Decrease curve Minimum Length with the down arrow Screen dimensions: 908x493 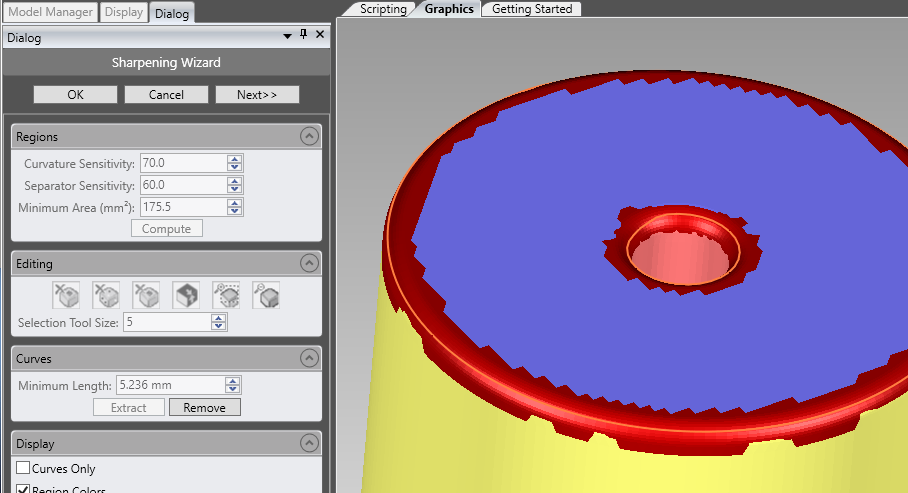click(x=232, y=389)
